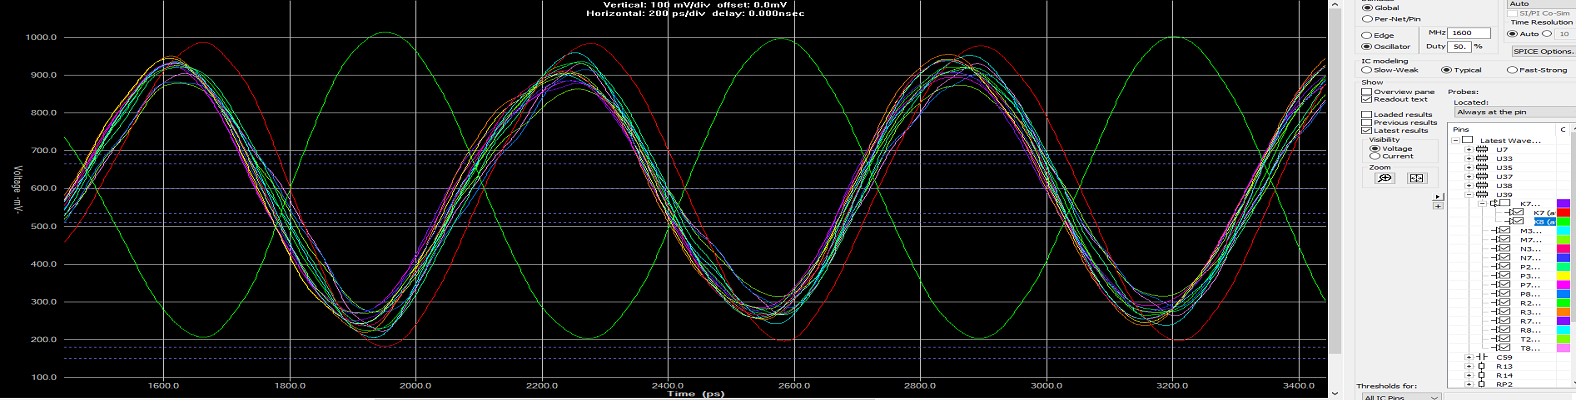Uncheck the Readout text checkbox
Screen dimensions: 1576x400
click(x=1366, y=99)
